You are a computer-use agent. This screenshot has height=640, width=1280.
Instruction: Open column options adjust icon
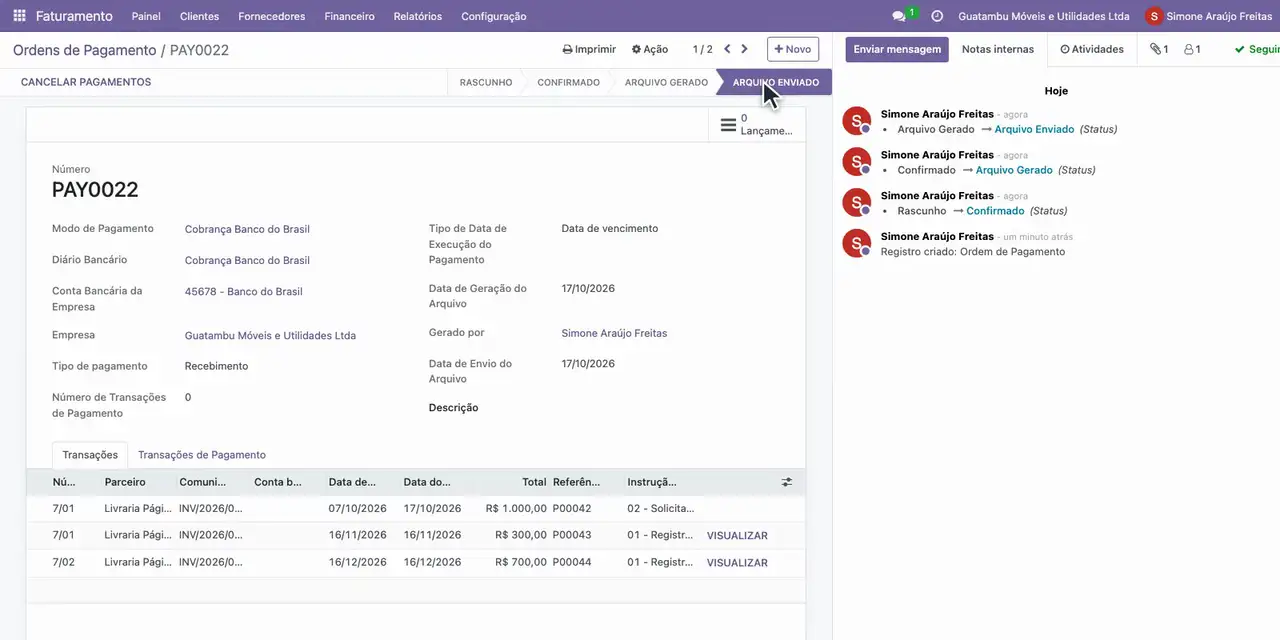pyautogui.click(x=787, y=482)
